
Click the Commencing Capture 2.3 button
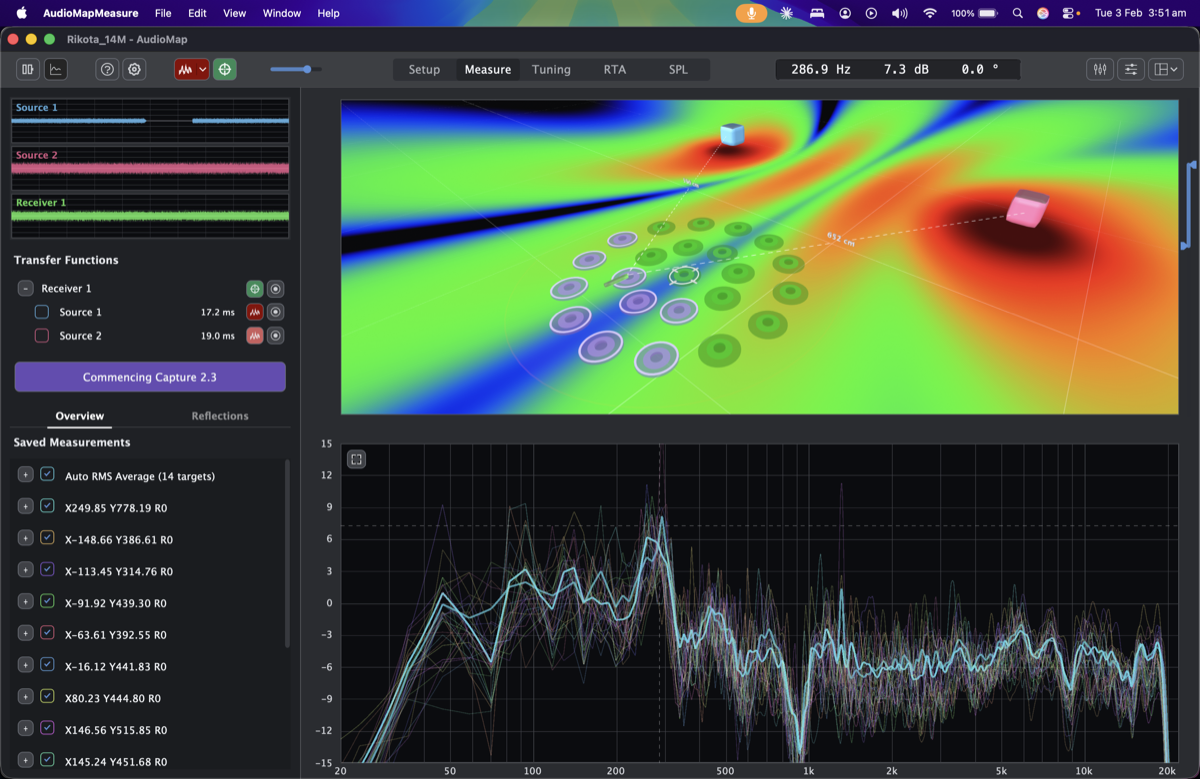pos(150,377)
